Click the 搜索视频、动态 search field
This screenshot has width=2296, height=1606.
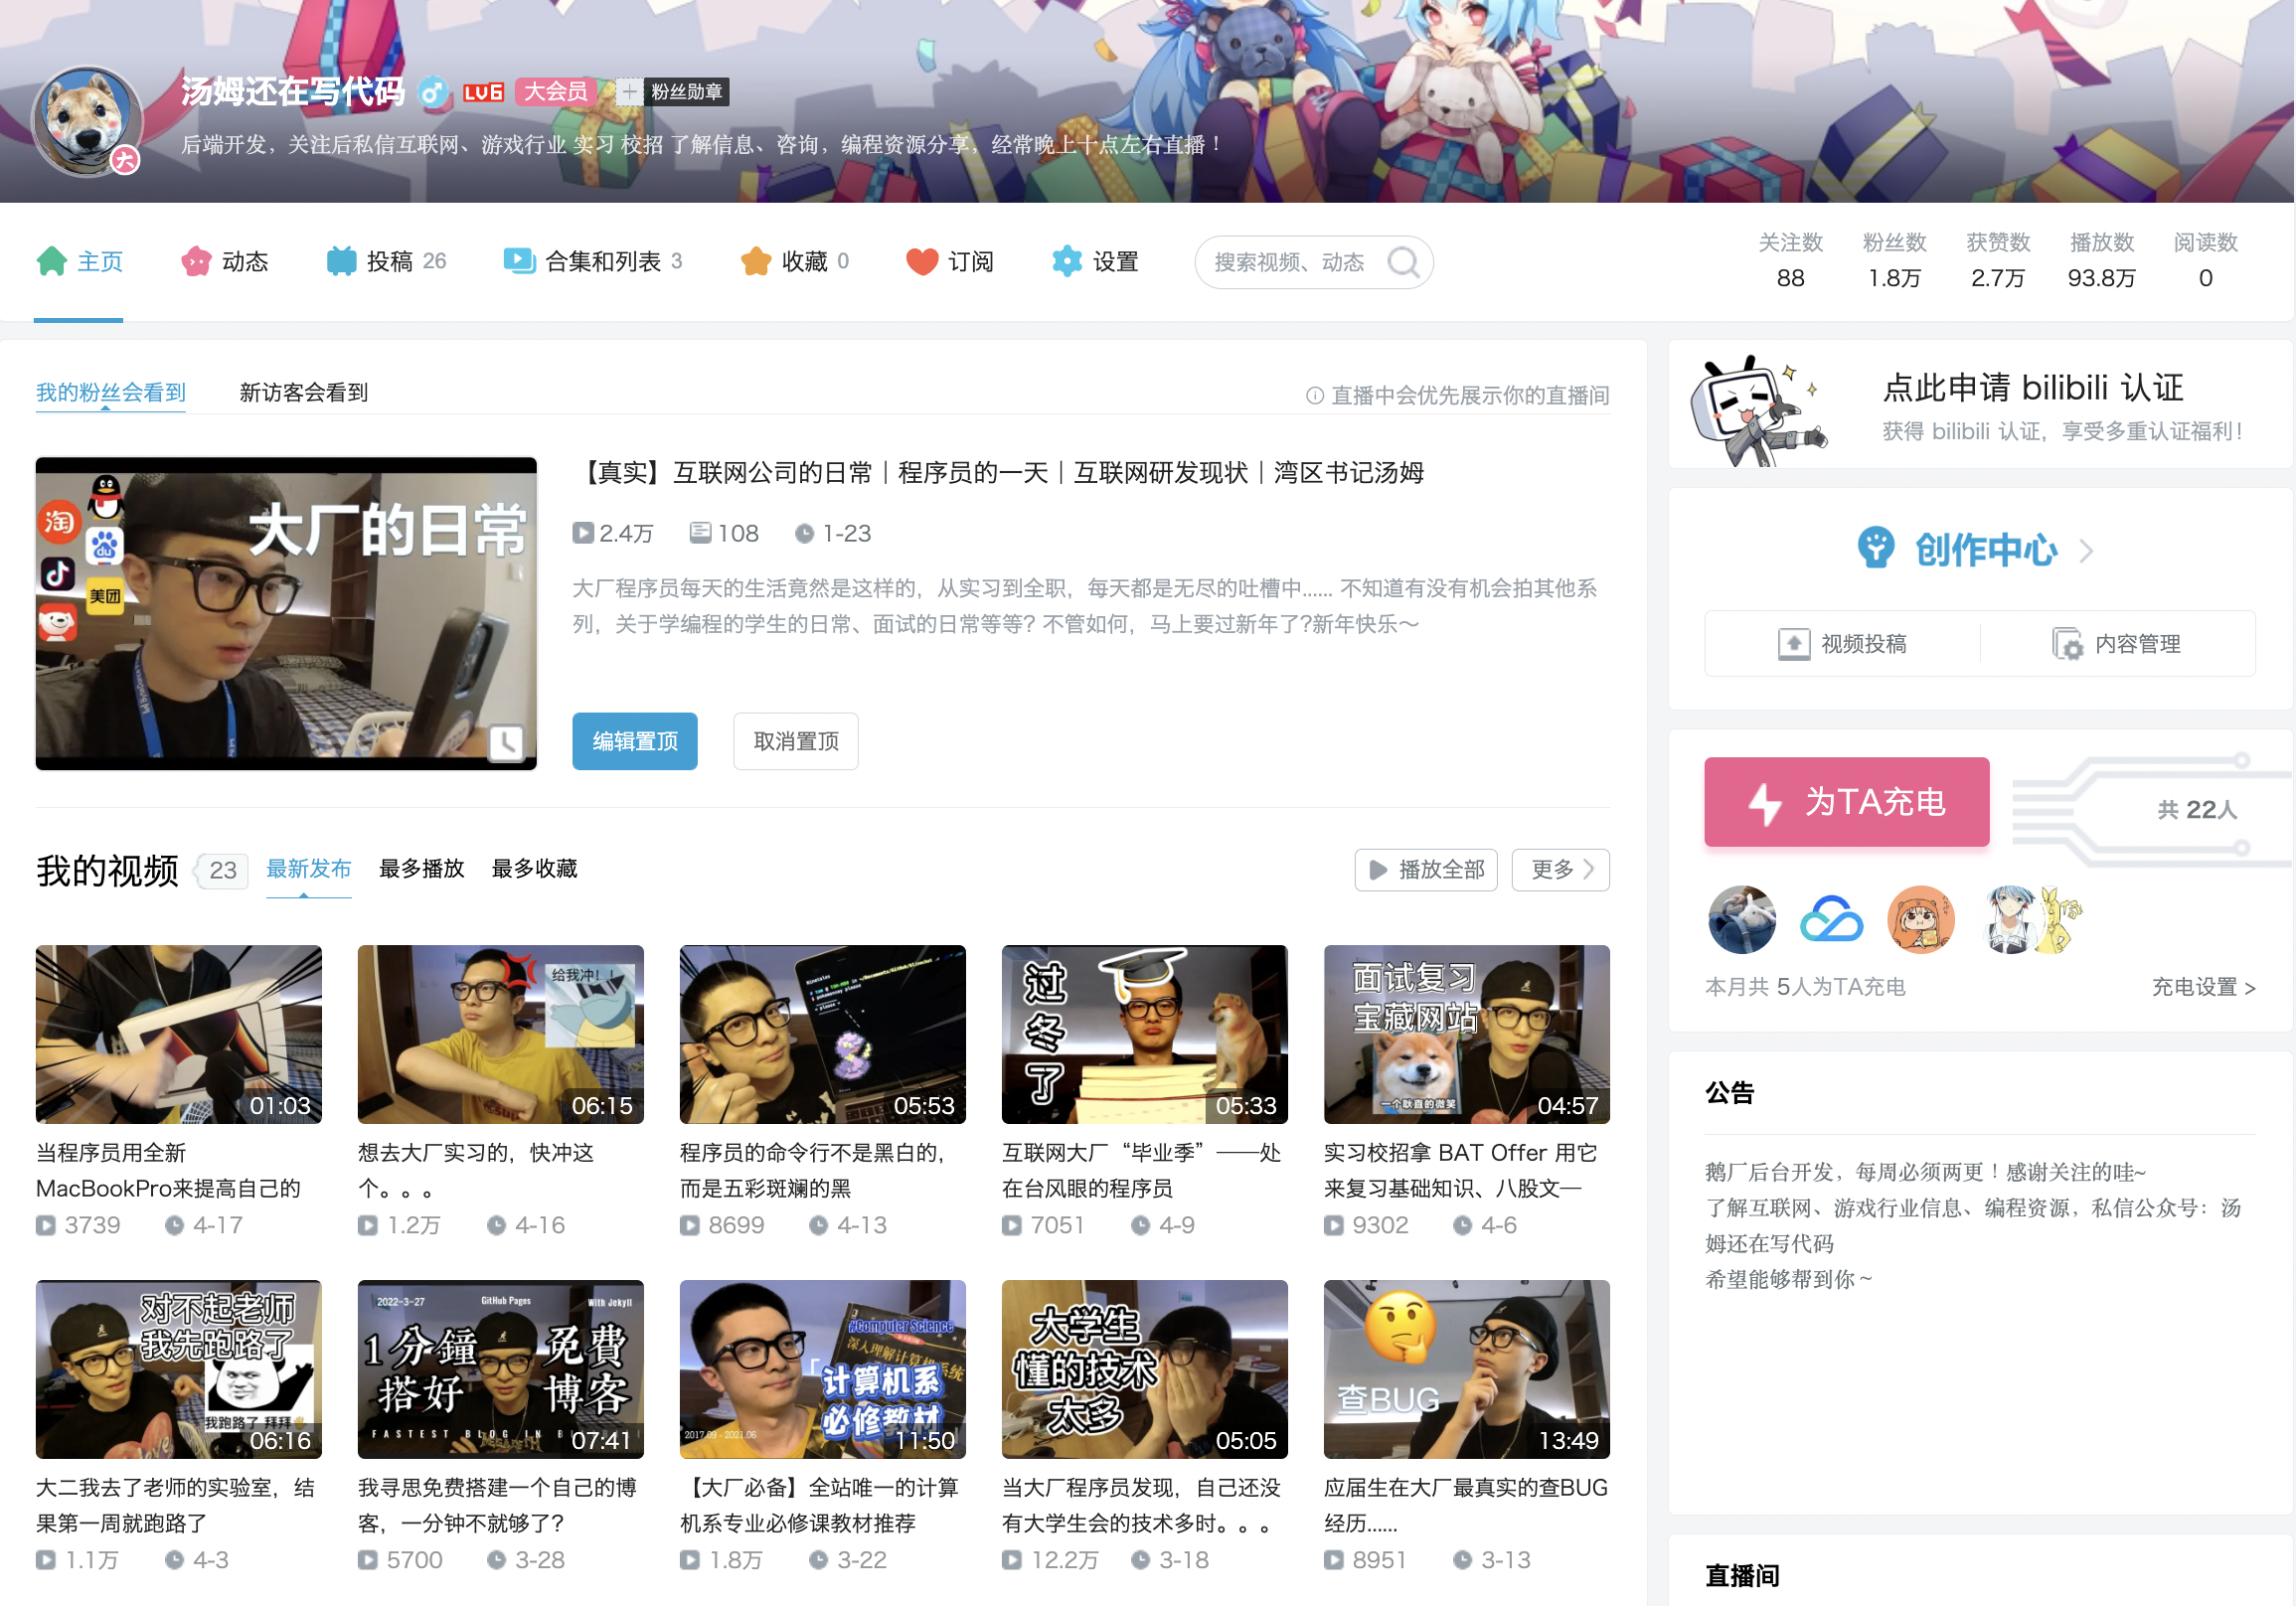(x=1288, y=262)
